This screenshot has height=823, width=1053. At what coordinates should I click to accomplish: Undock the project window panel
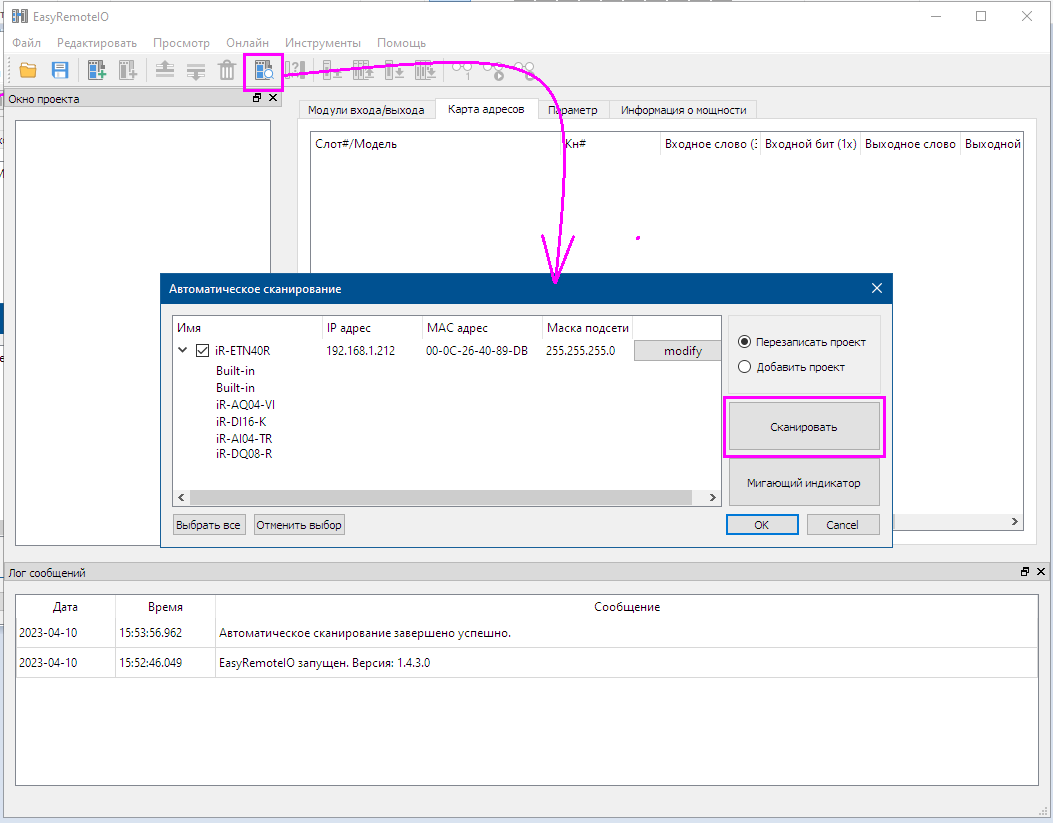pos(257,98)
